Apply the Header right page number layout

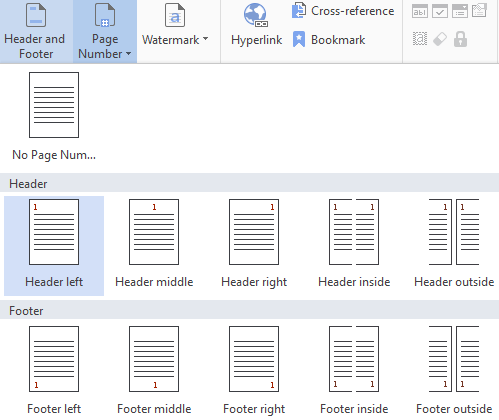pos(254,246)
